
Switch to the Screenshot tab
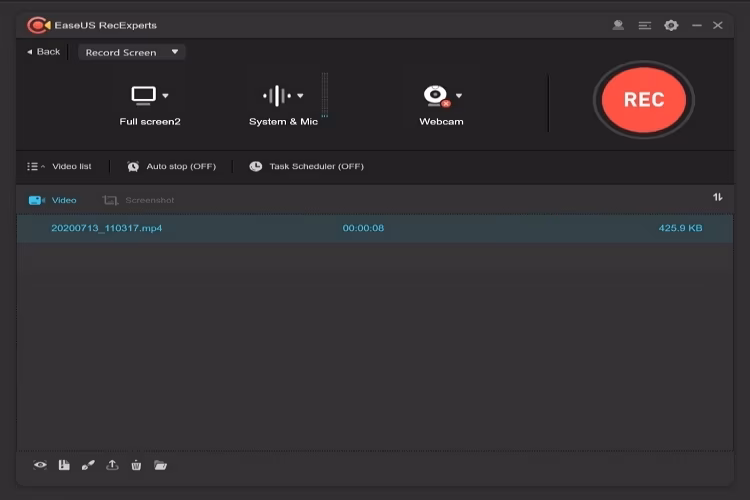139,200
